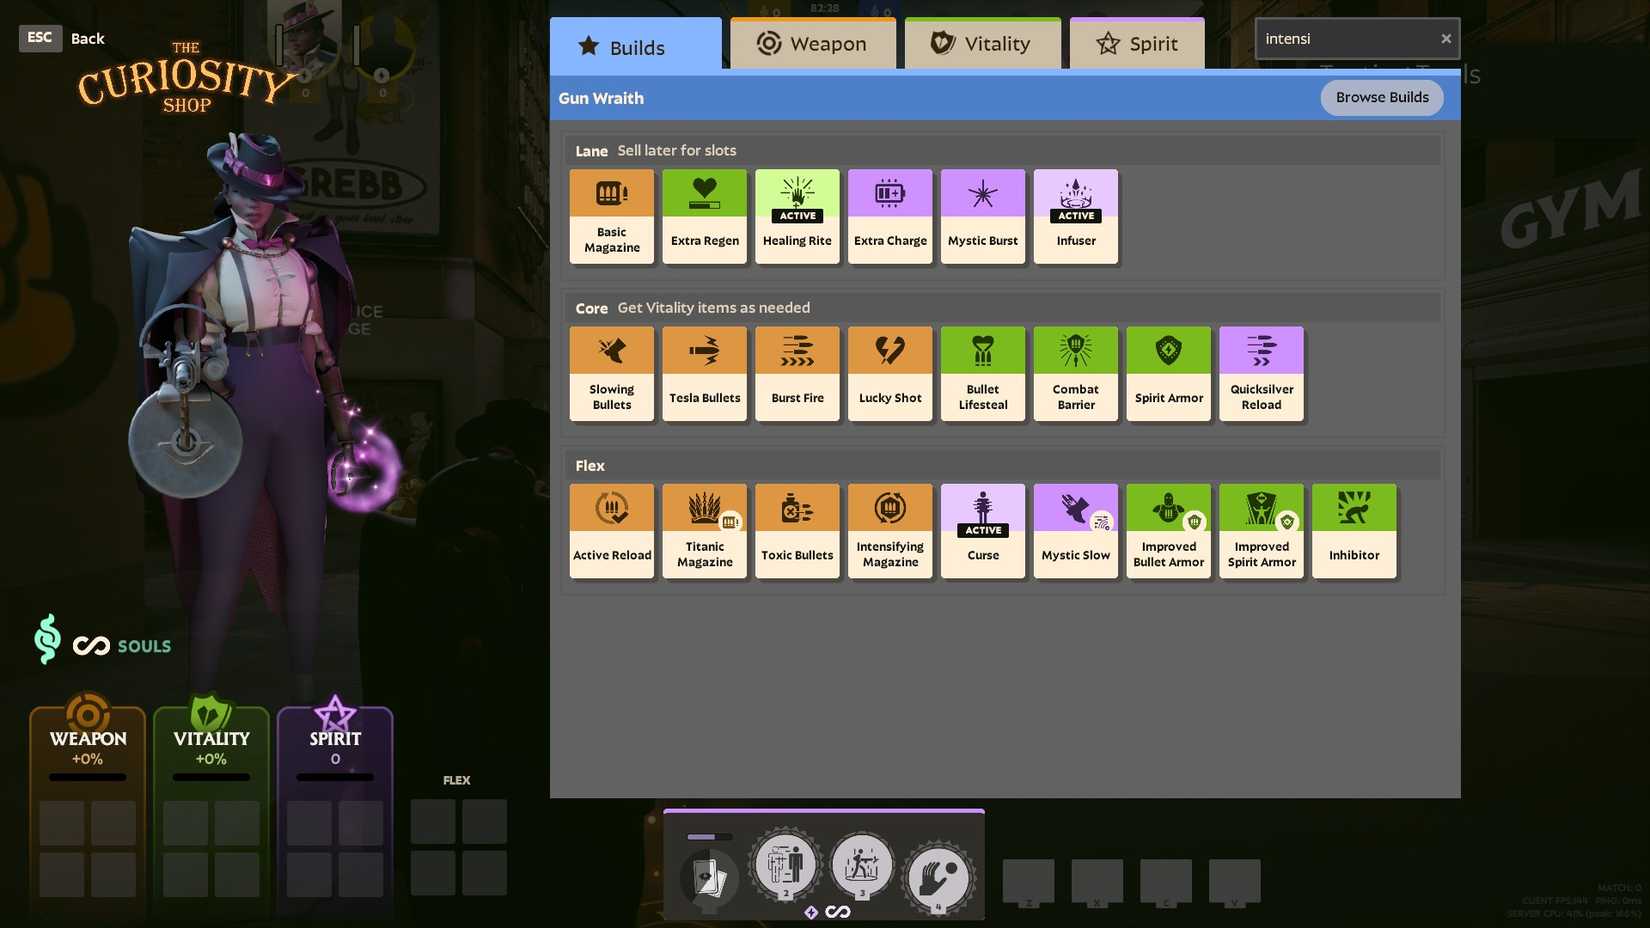The width and height of the screenshot is (1650, 928).
Task: Clear the search box text
Action: point(1445,39)
